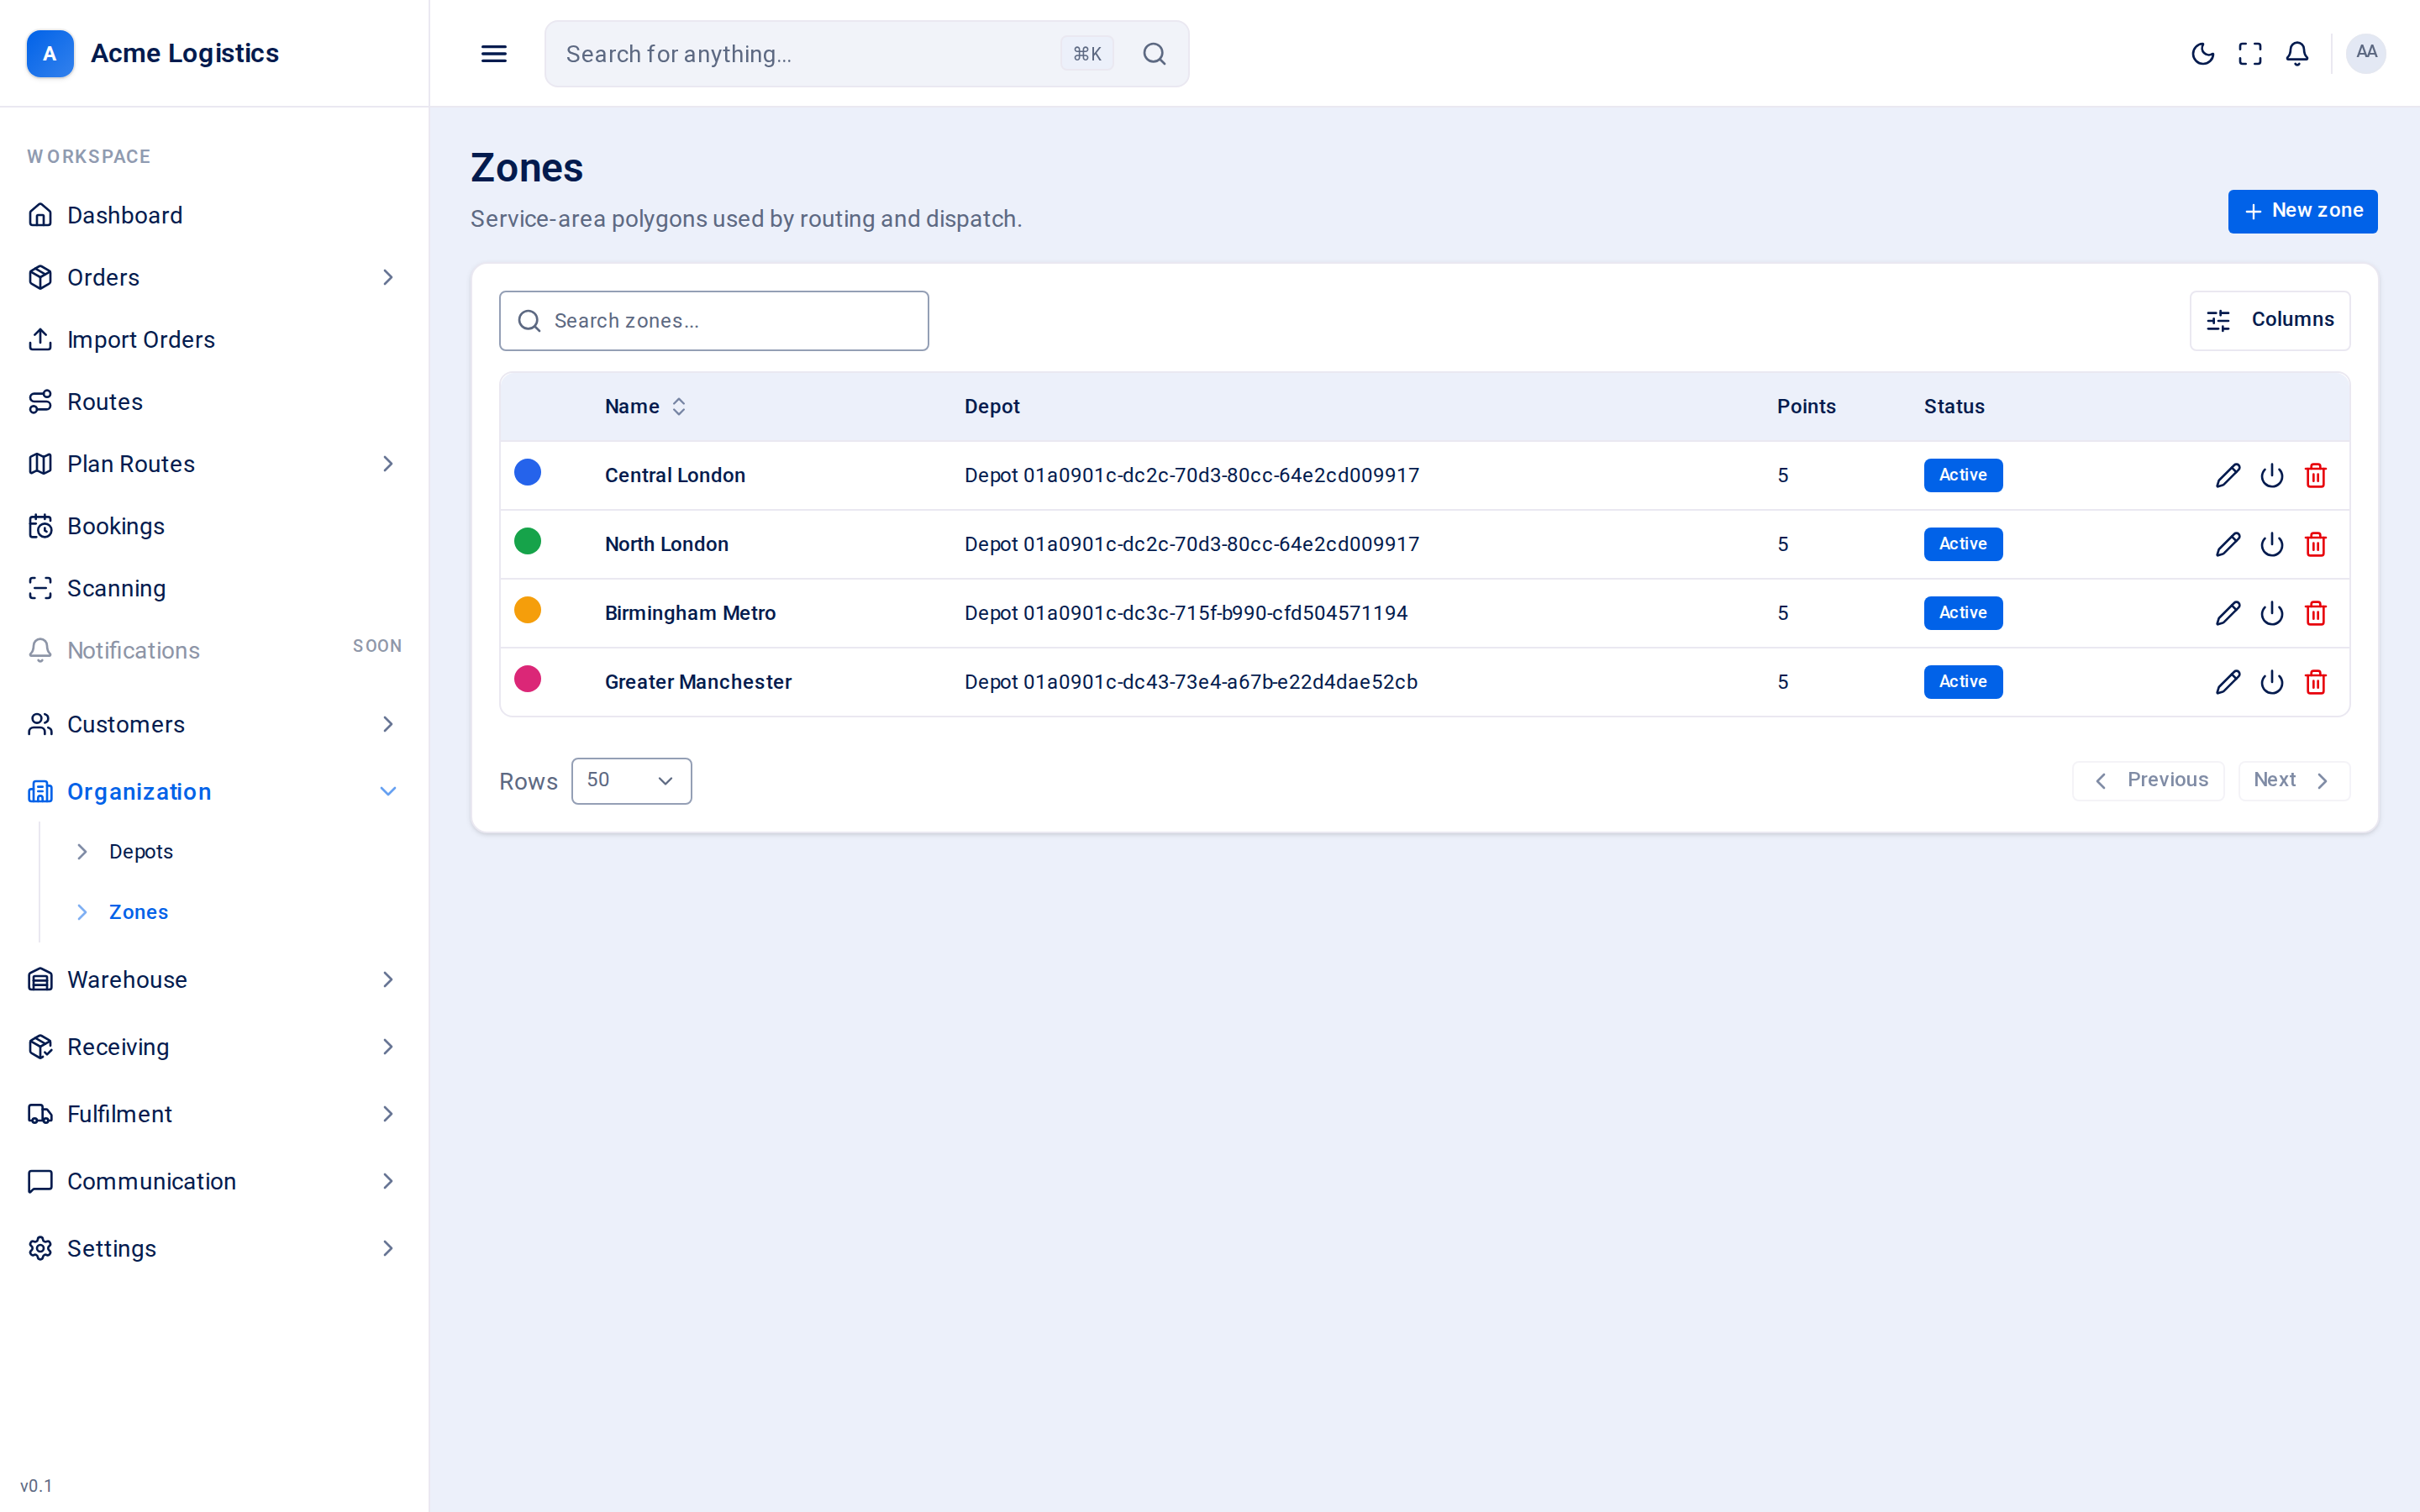The width and height of the screenshot is (2420, 1512).
Task: Click the global search magnifier icon
Action: click(x=1154, y=54)
